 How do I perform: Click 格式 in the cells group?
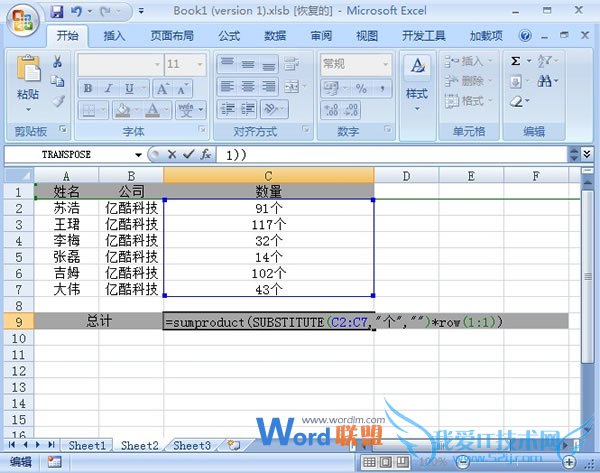coord(468,101)
